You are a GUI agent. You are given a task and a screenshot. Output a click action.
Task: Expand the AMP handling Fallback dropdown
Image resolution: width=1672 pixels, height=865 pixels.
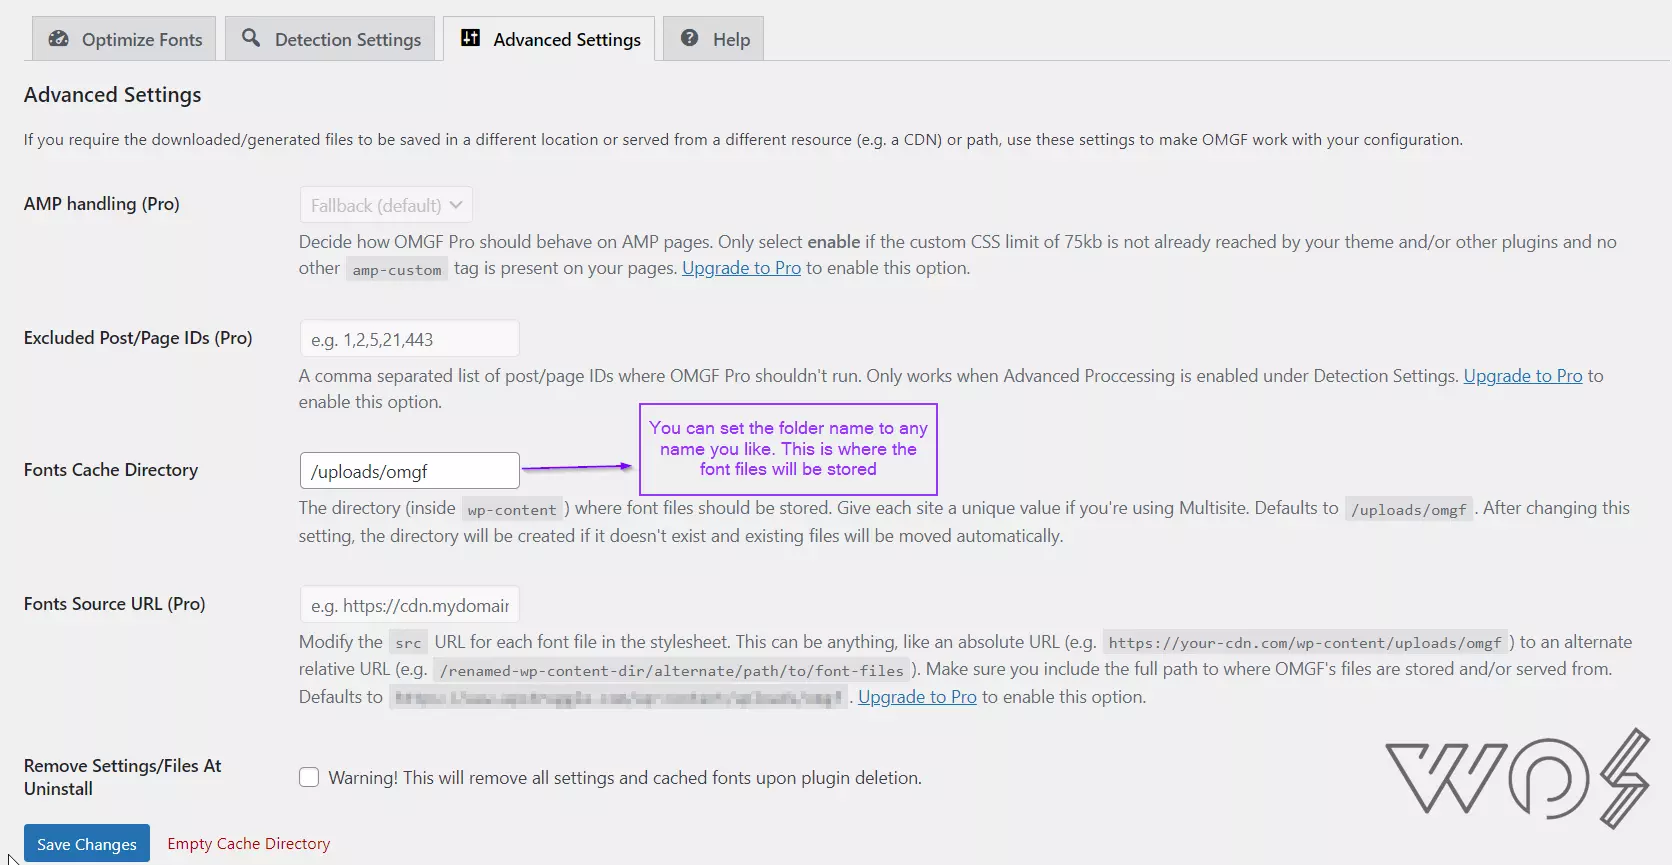386,205
